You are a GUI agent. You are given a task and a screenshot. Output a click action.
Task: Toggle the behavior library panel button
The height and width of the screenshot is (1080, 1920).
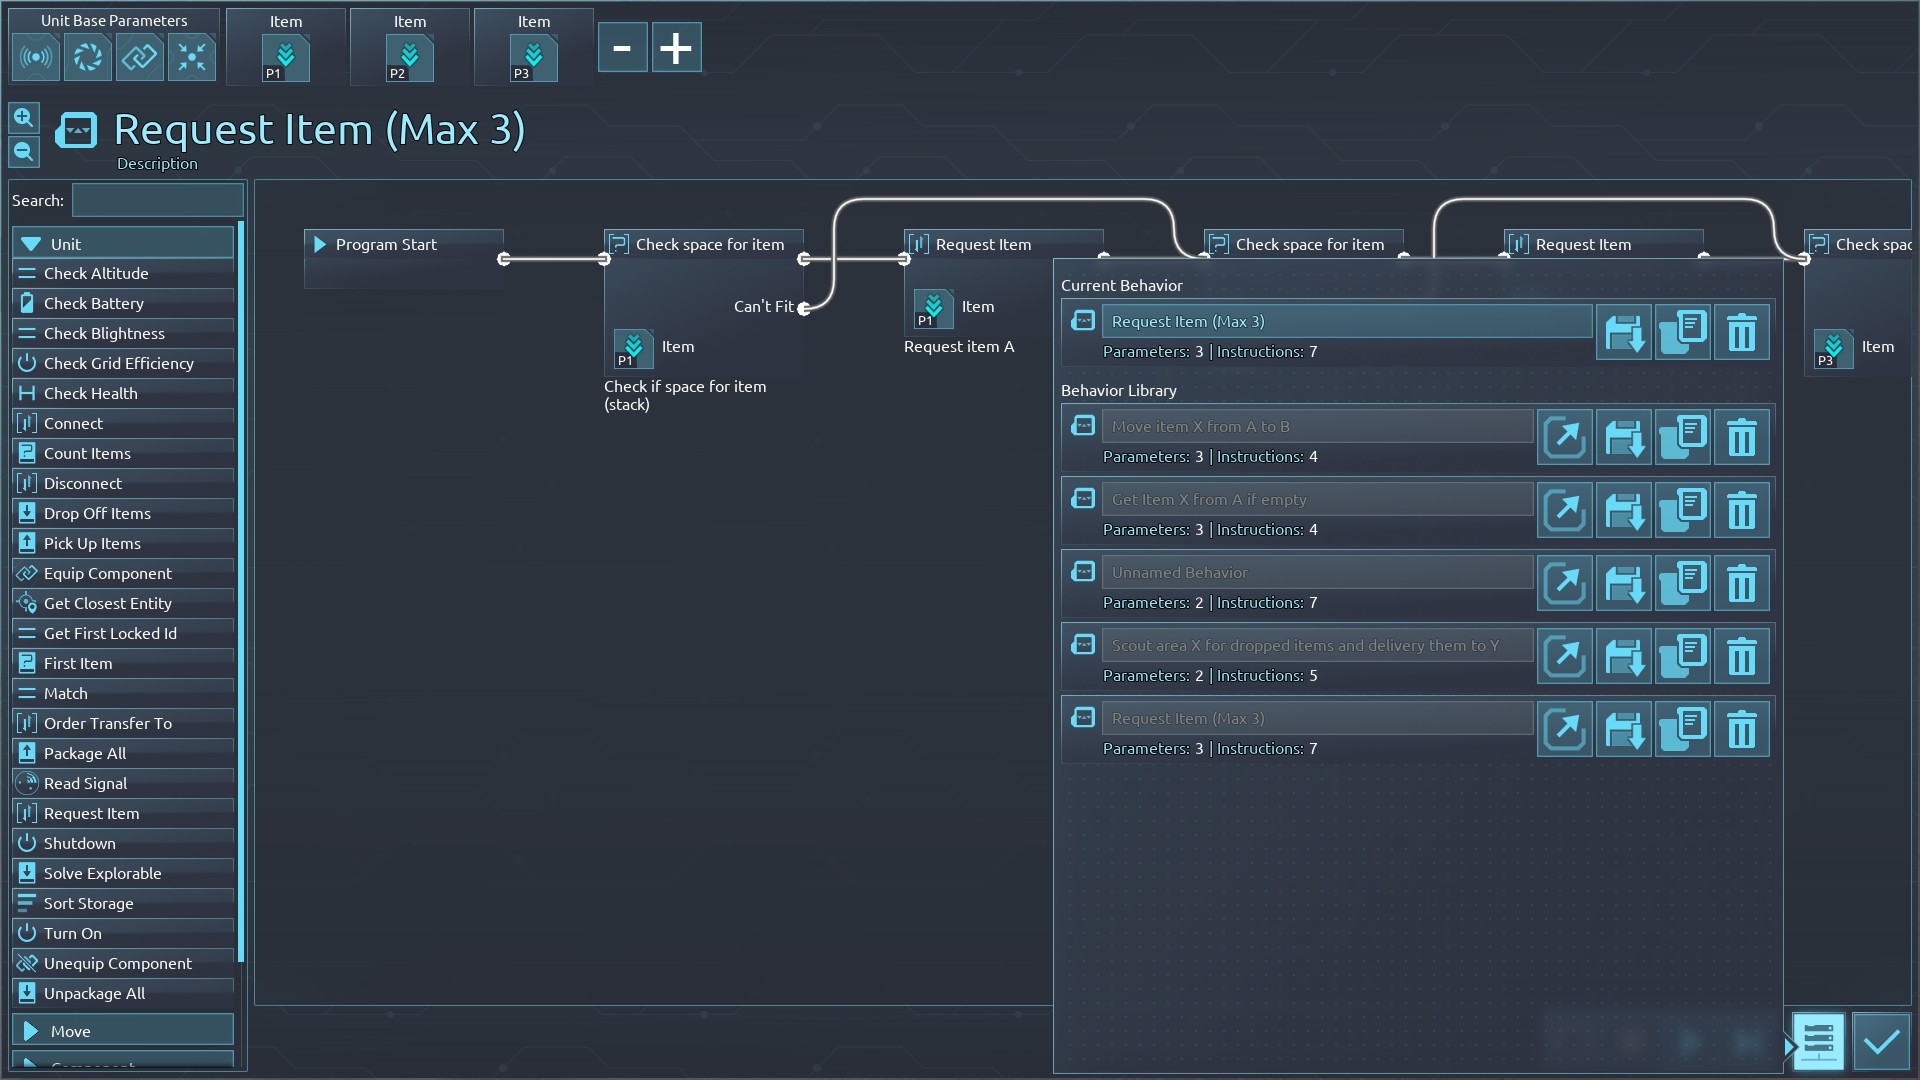(x=1817, y=1041)
